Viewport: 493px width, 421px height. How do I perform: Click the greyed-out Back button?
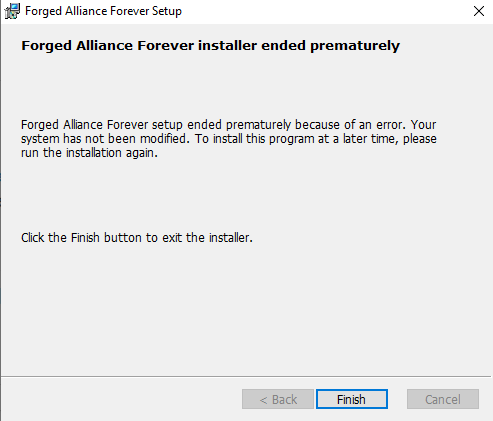coord(278,399)
